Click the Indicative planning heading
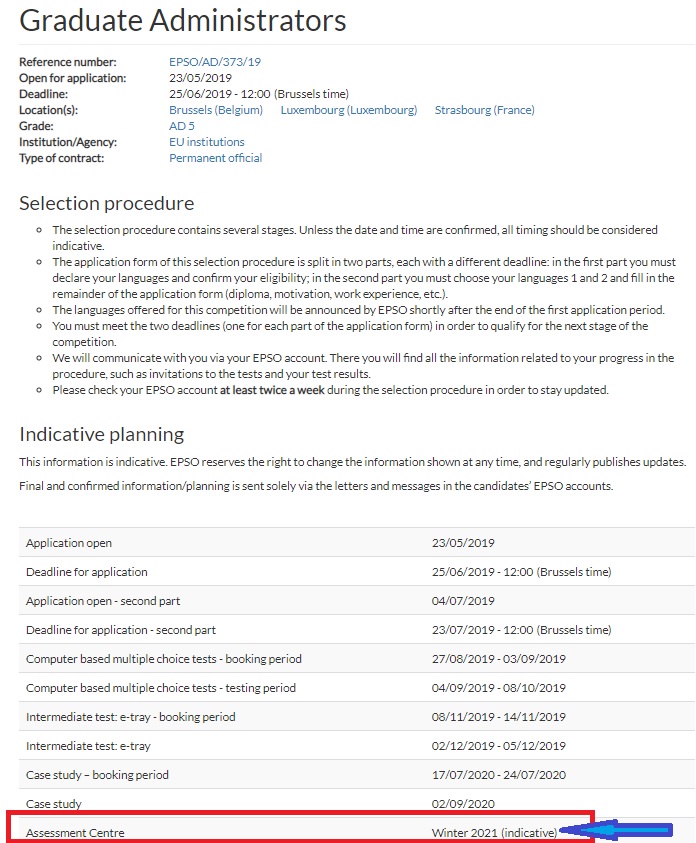Viewport: 696px width, 843px height. [101, 434]
